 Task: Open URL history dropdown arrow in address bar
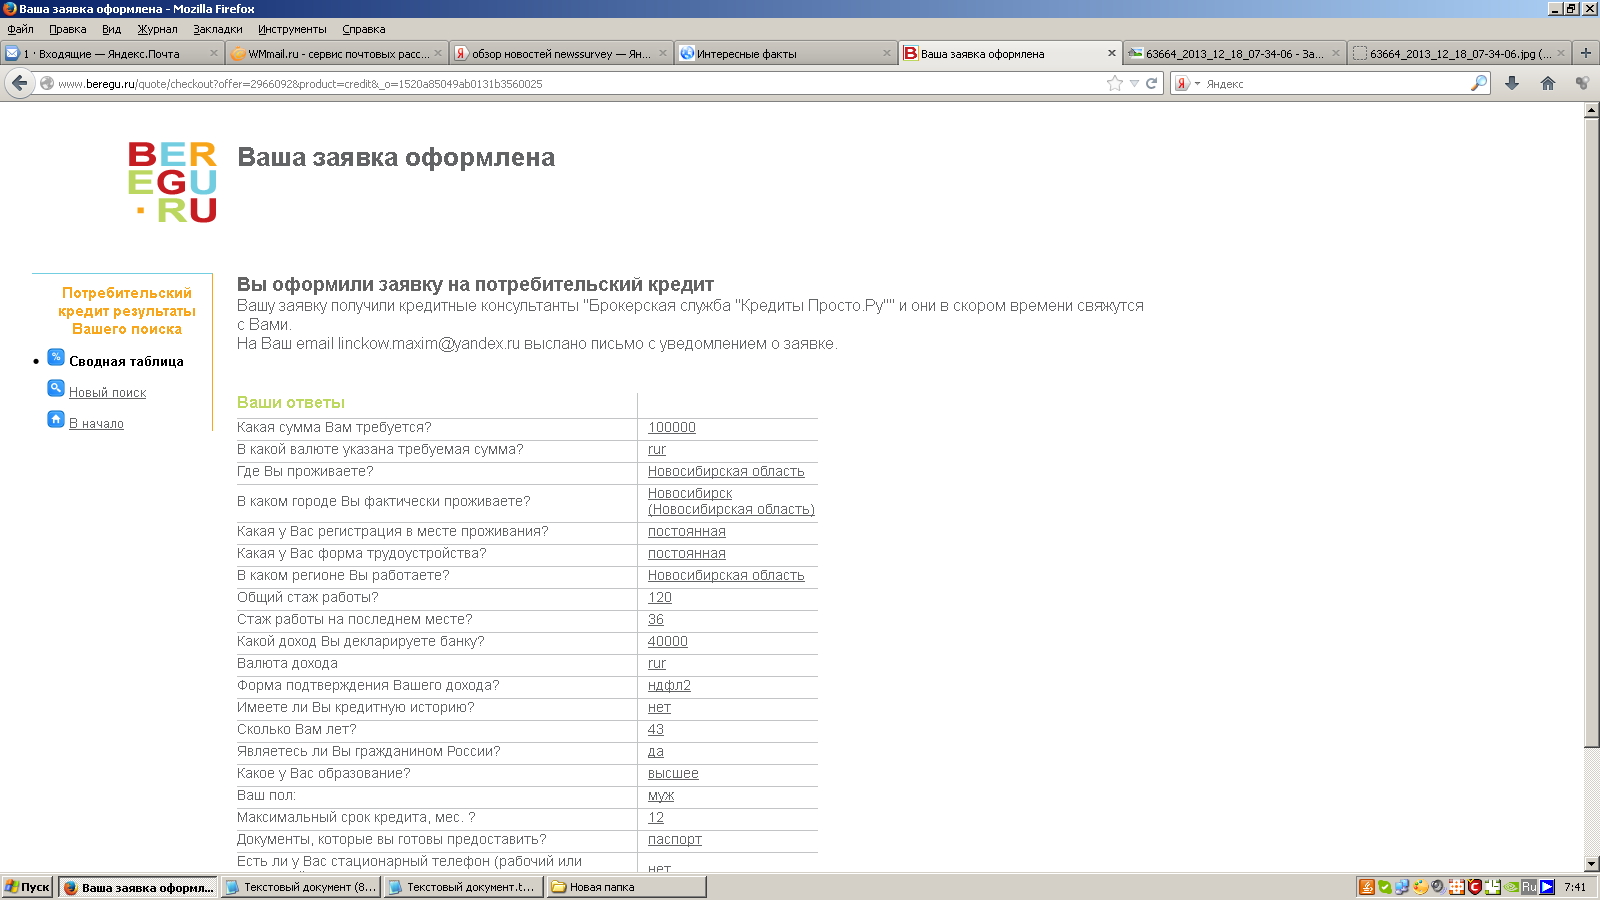tap(1134, 83)
